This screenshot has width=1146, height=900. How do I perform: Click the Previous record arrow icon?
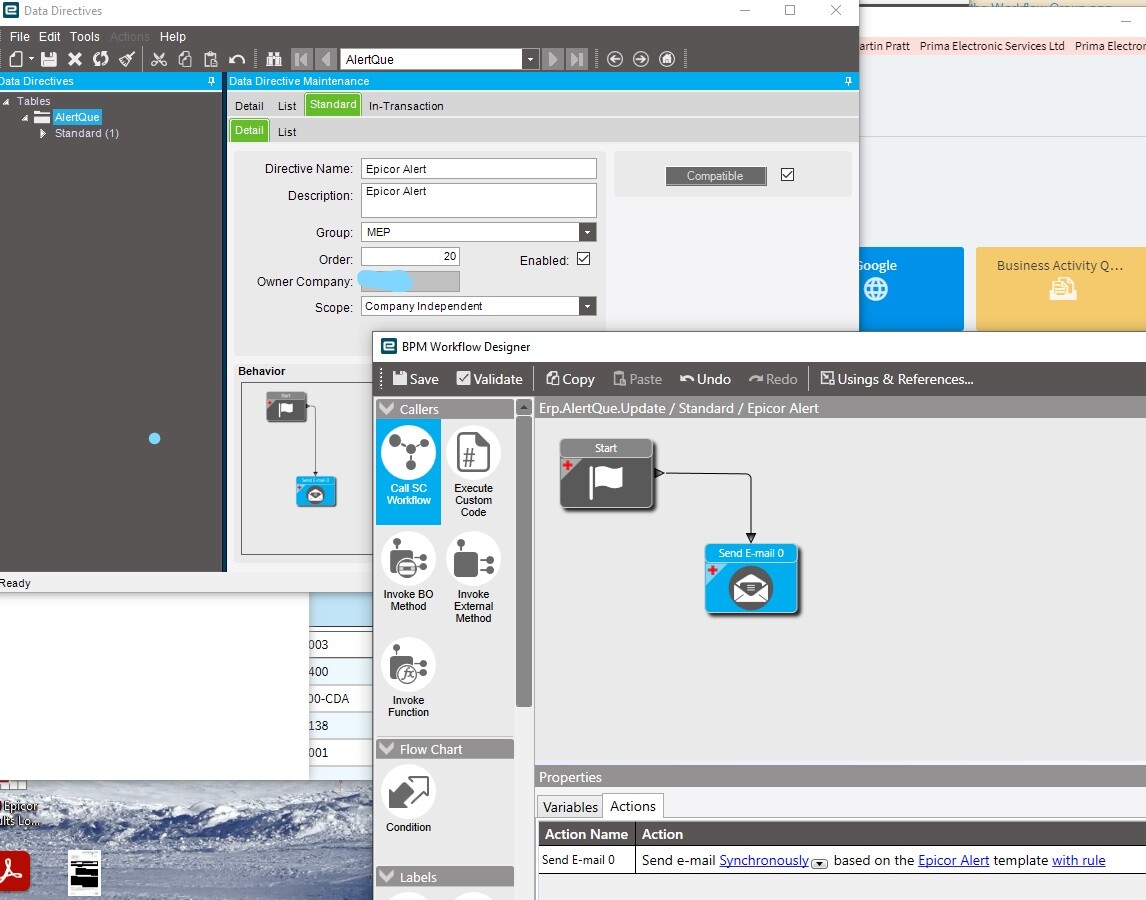coord(327,59)
